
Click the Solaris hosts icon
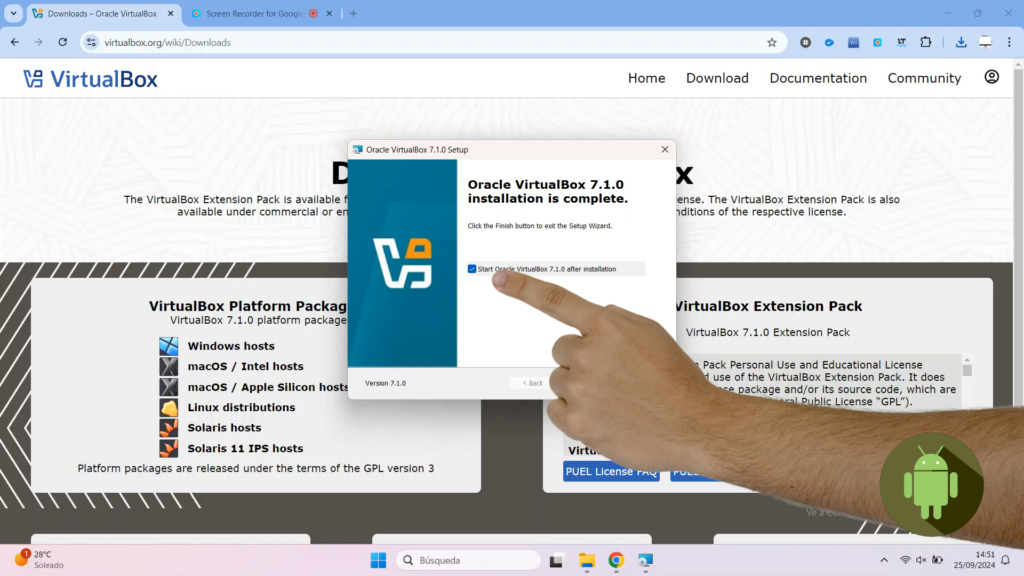(169, 428)
